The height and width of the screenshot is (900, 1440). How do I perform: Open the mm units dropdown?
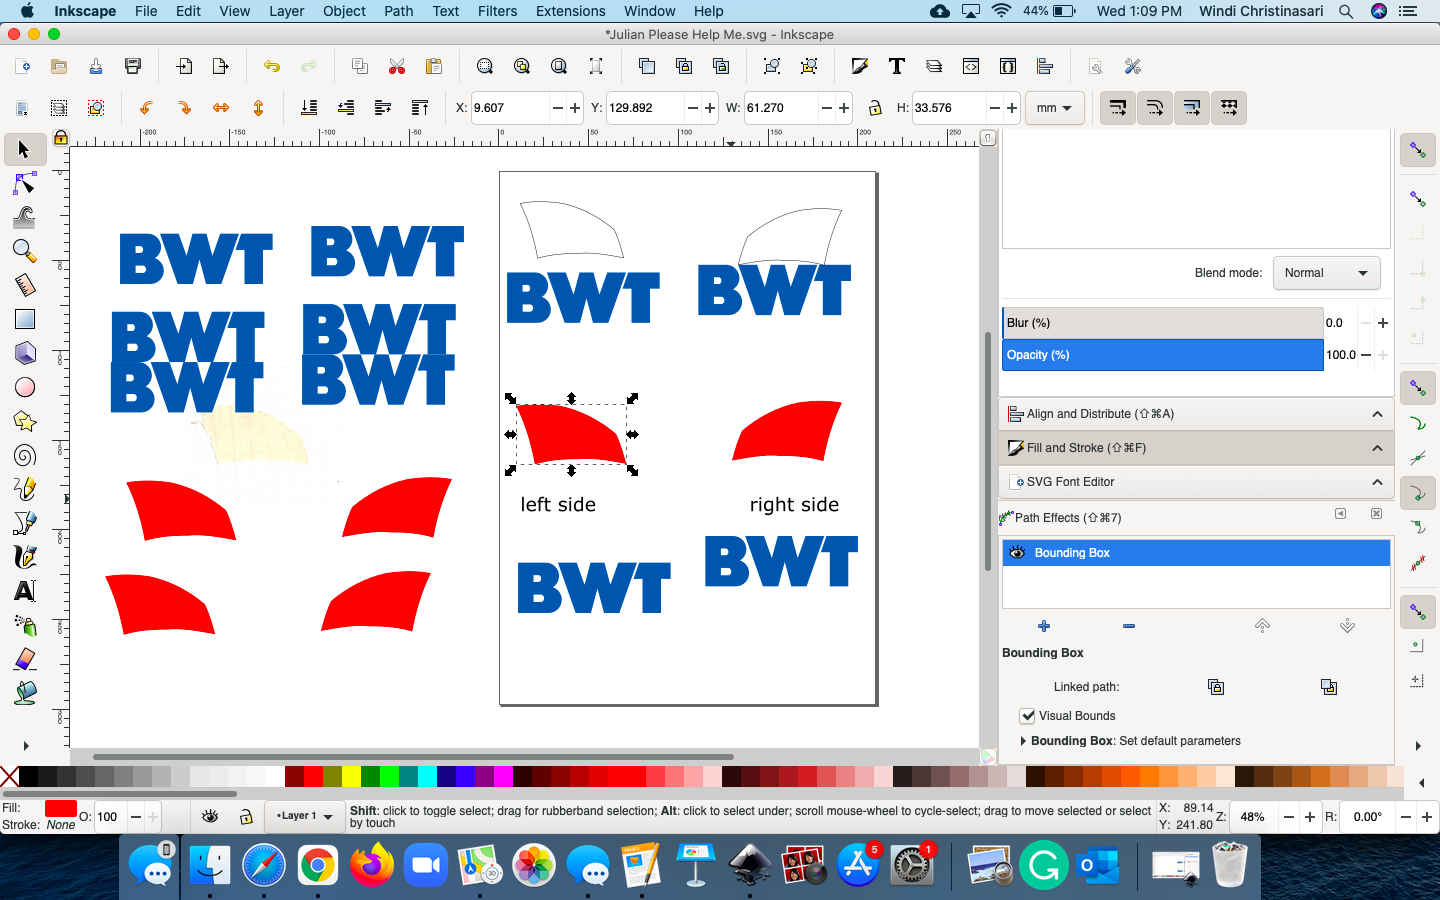1055,108
